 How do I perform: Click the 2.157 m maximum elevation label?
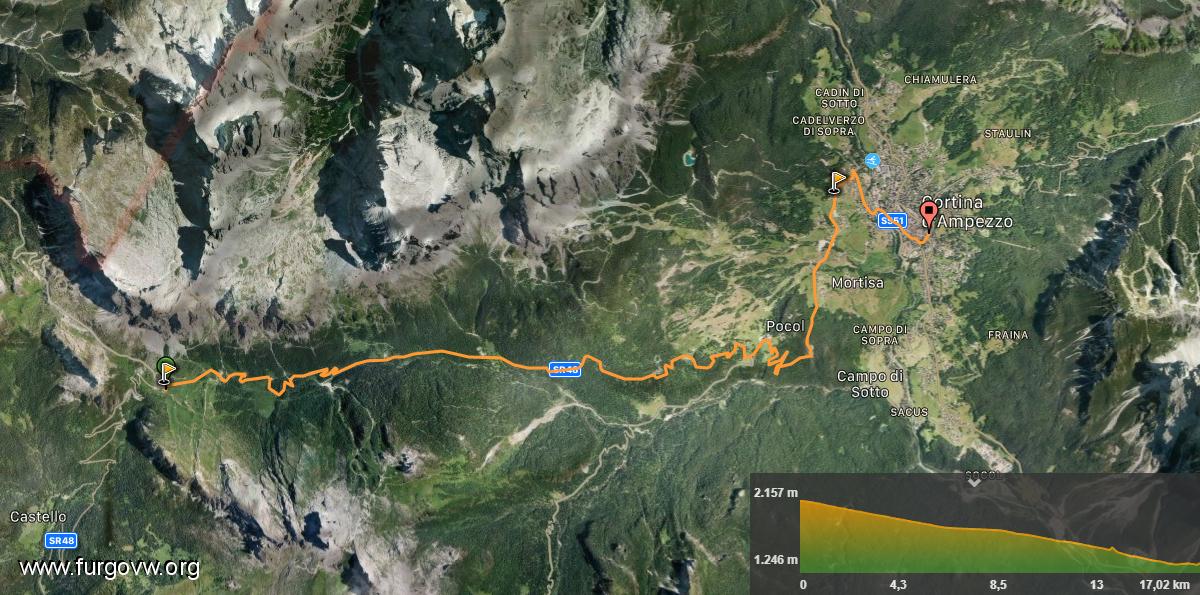pos(776,493)
